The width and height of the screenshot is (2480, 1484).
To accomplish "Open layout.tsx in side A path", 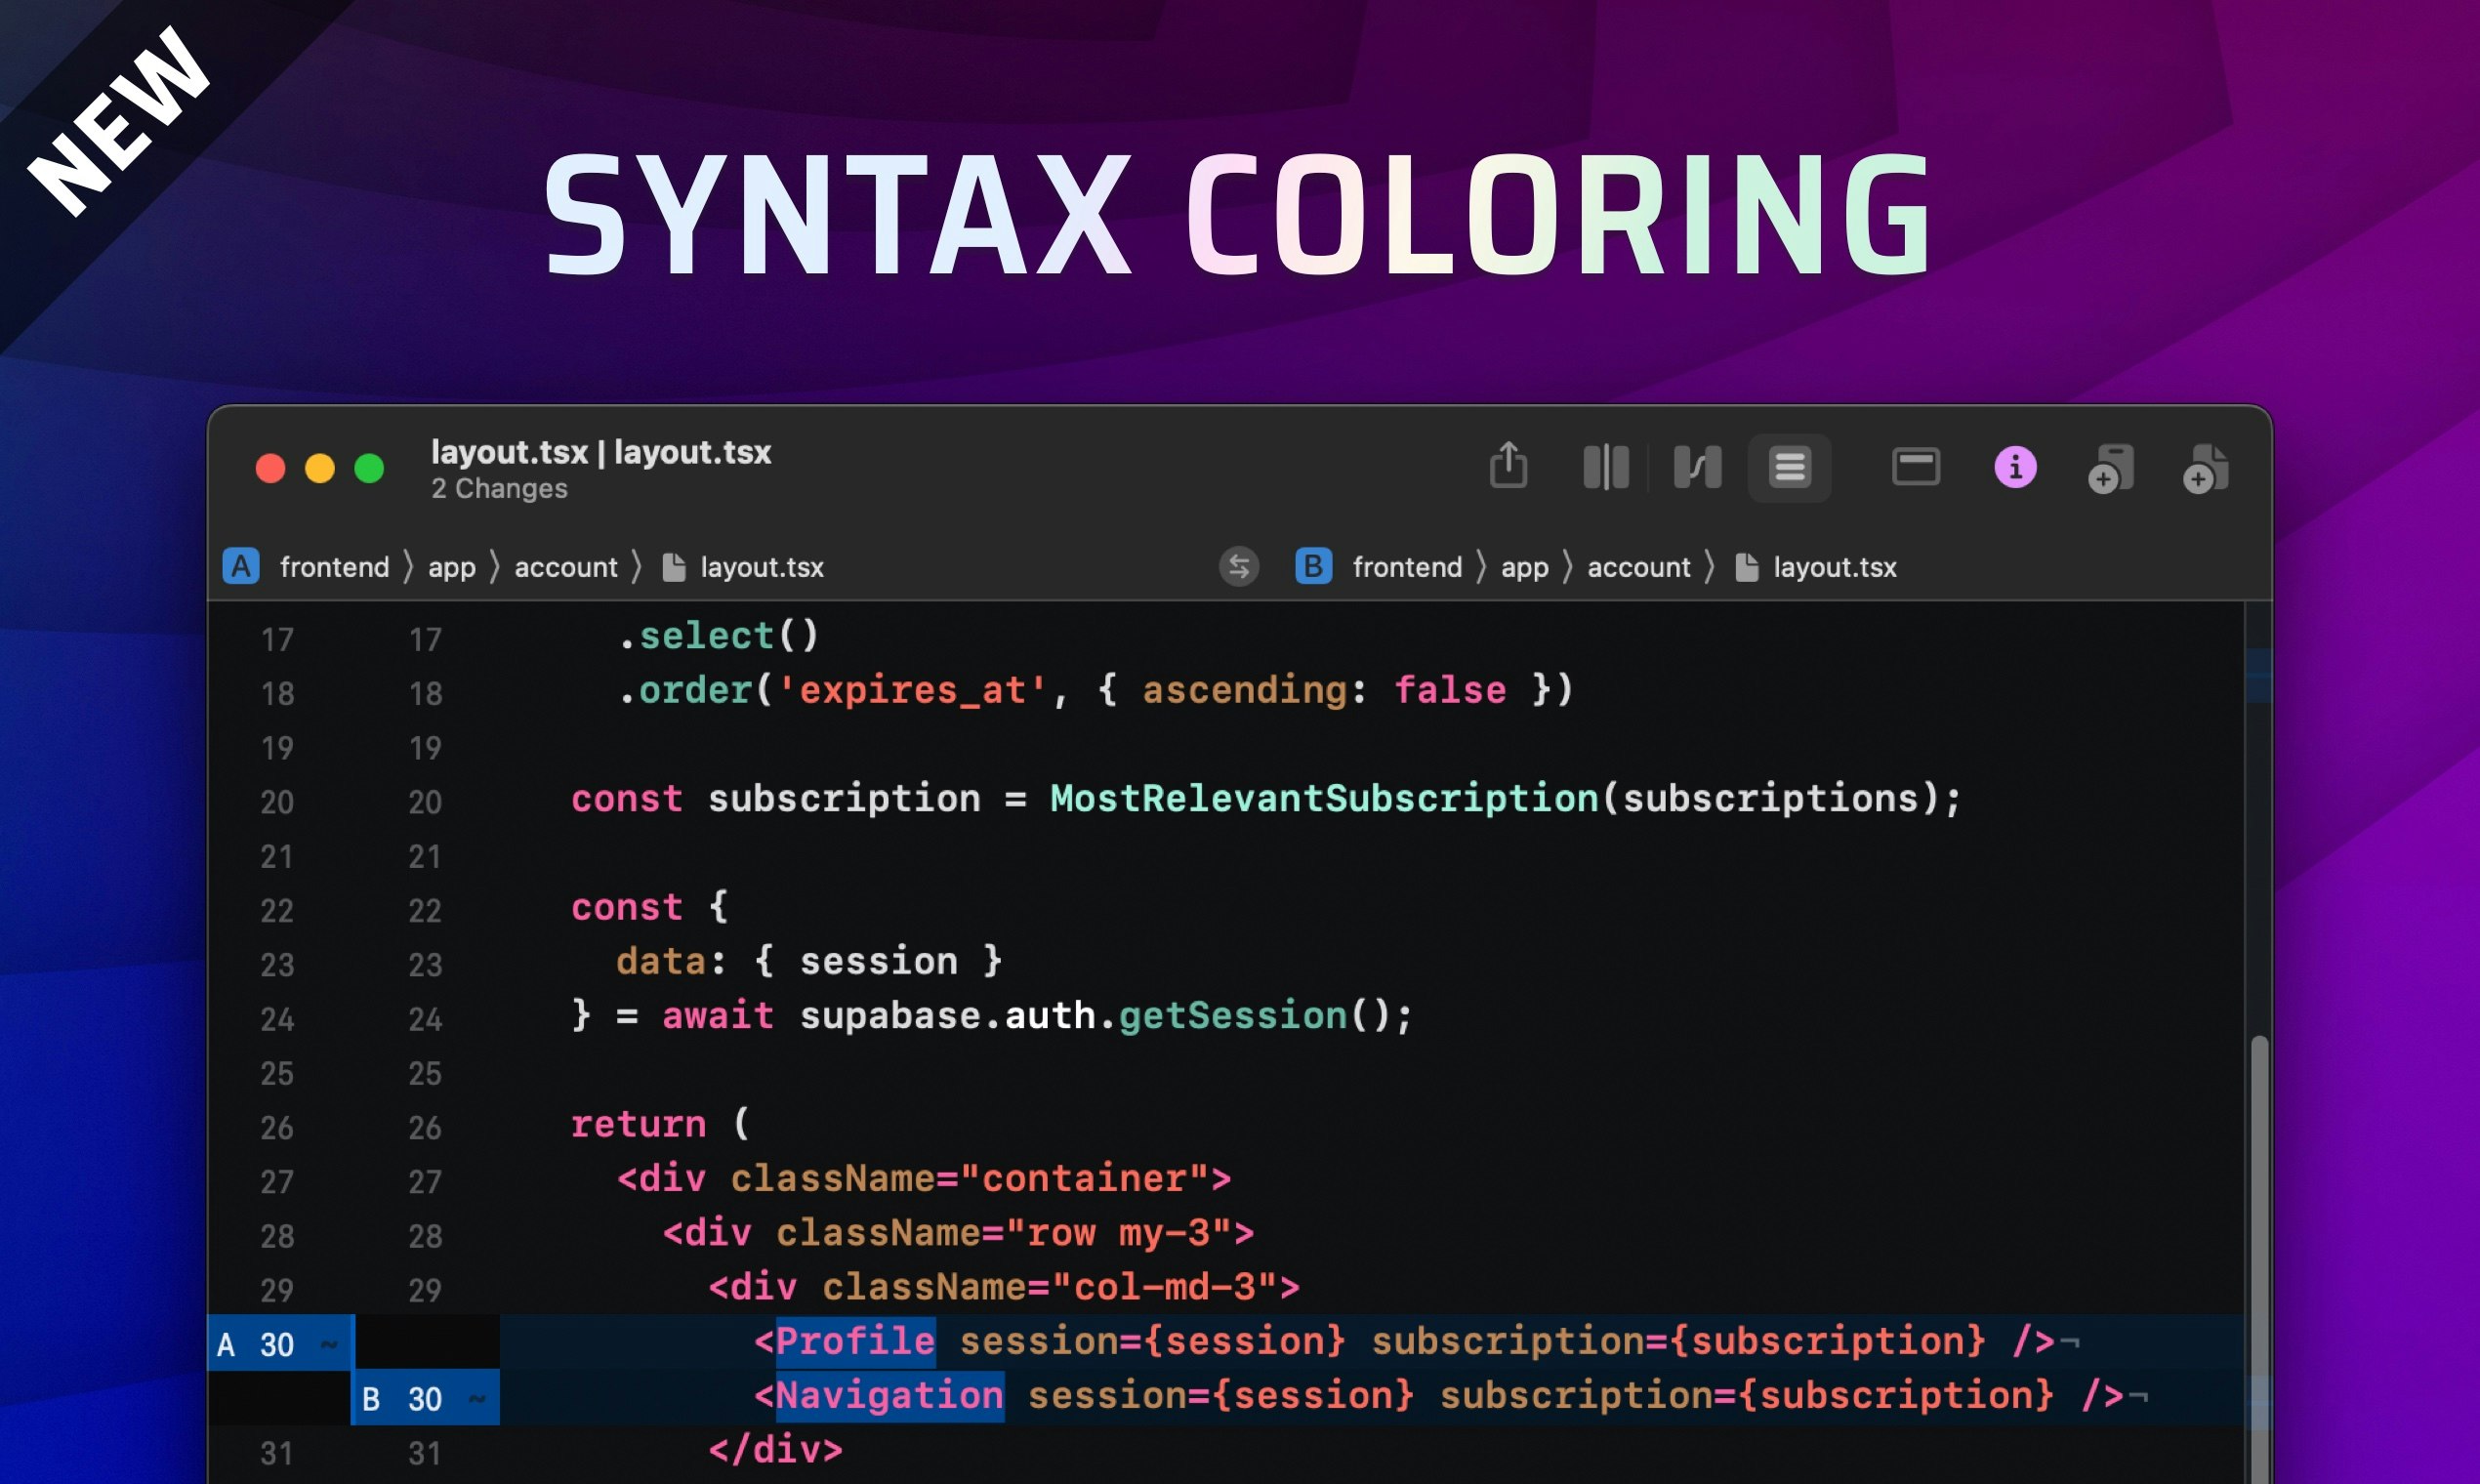I will 743,567.
